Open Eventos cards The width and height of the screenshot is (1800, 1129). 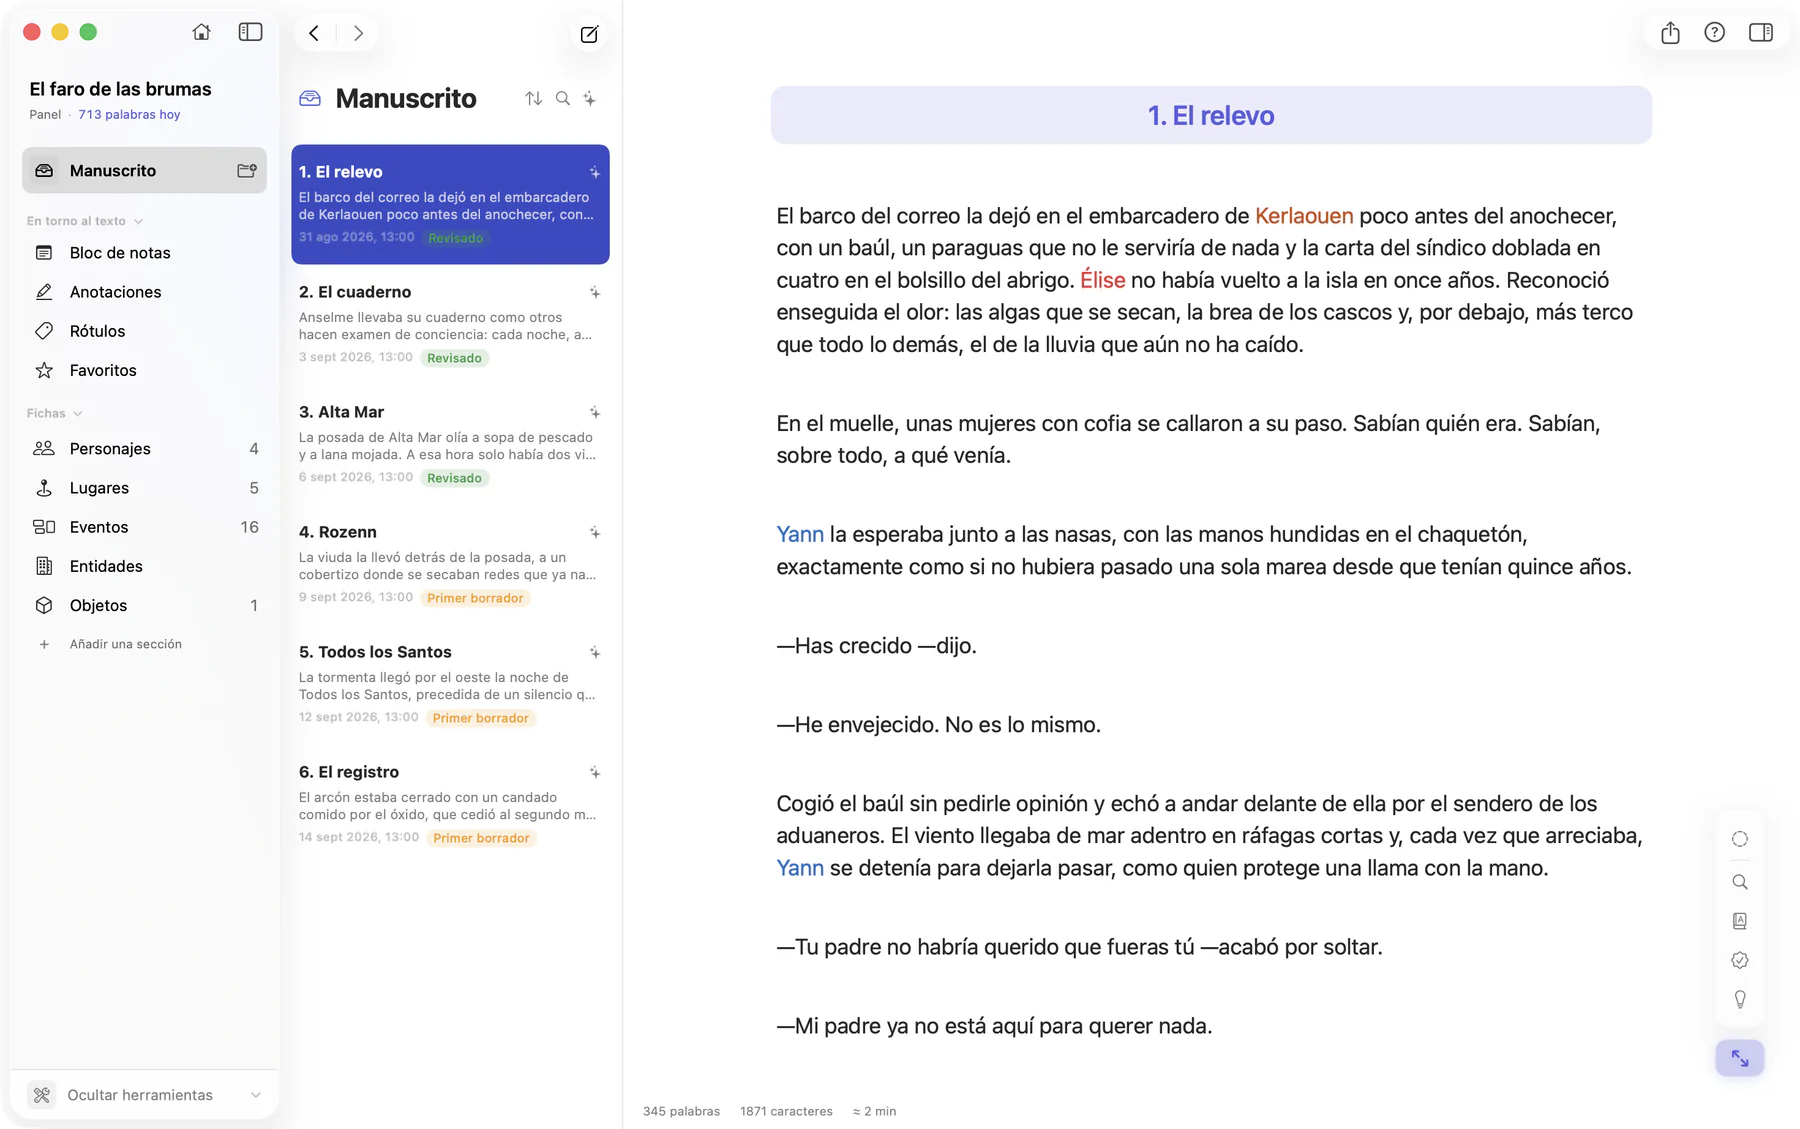144,527
